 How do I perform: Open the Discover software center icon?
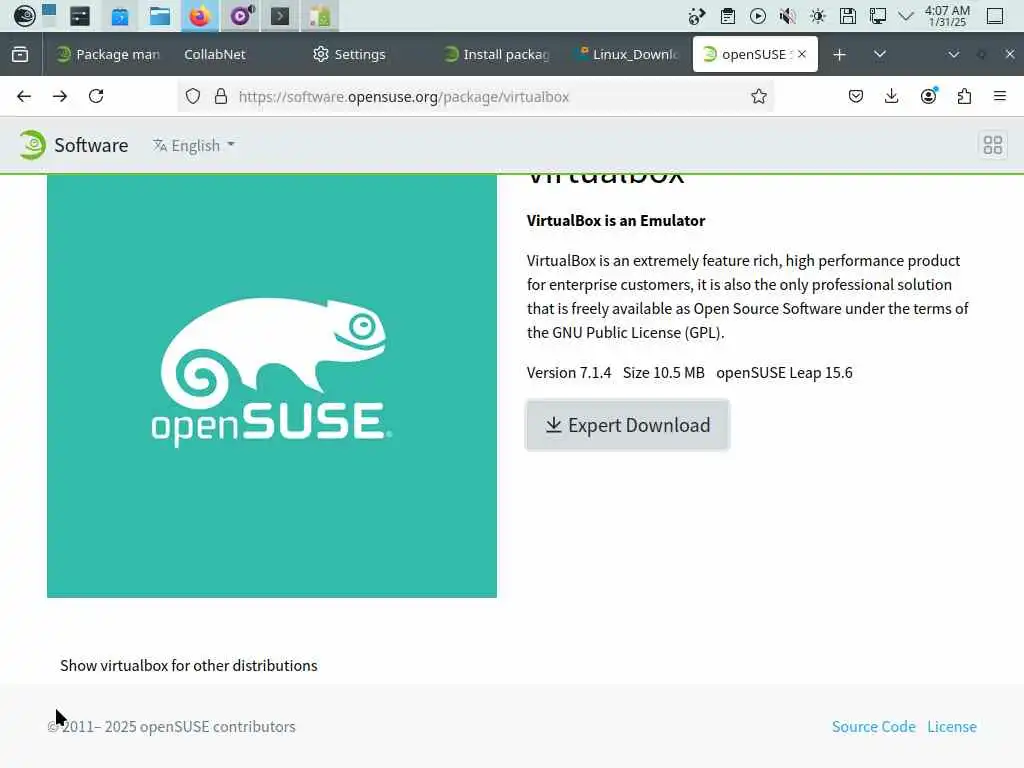[120, 16]
